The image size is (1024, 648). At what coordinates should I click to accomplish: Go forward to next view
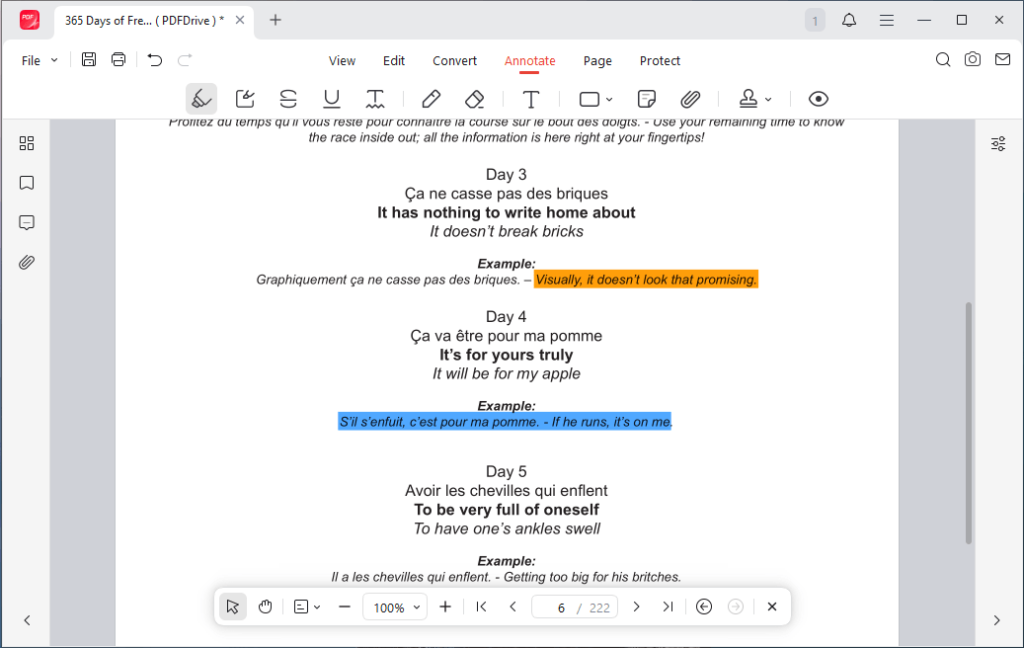(735, 607)
